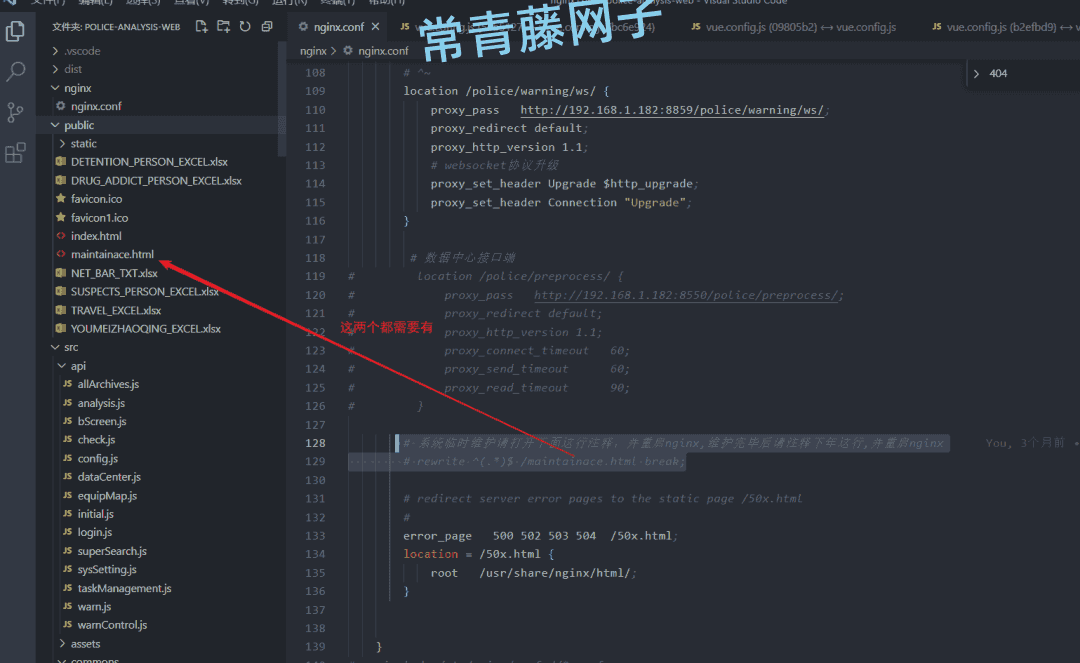Select favicon1.ico in explorer
The height and width of the screenshot is (663, 1080).
tap(99, 218)
